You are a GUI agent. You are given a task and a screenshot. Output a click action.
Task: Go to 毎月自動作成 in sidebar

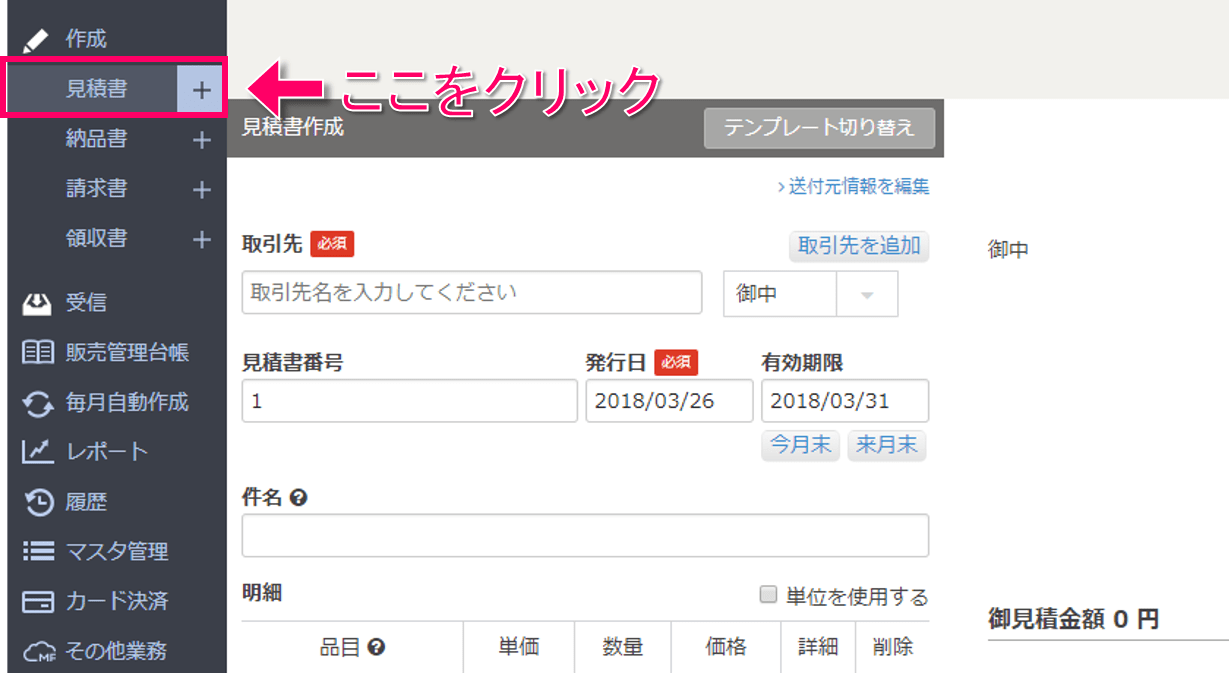126,403
